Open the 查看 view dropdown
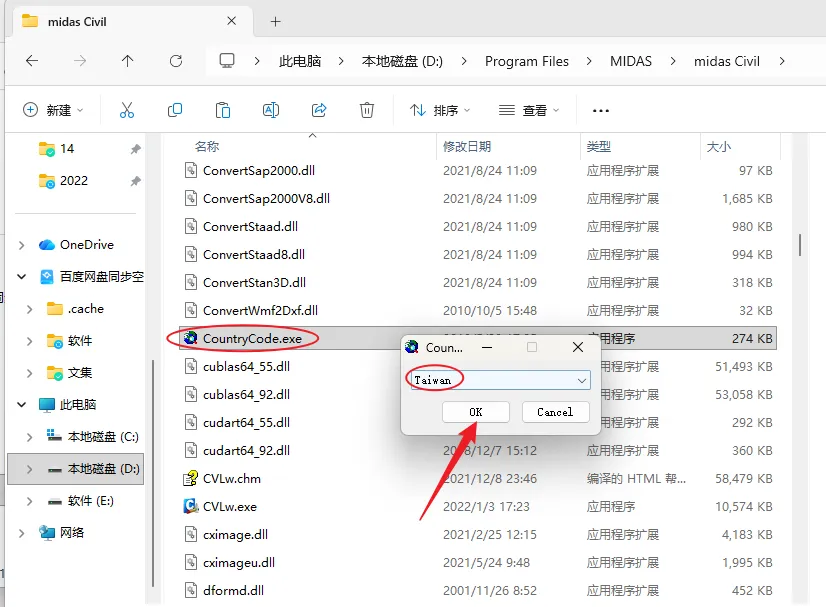 tap(529, 110)
